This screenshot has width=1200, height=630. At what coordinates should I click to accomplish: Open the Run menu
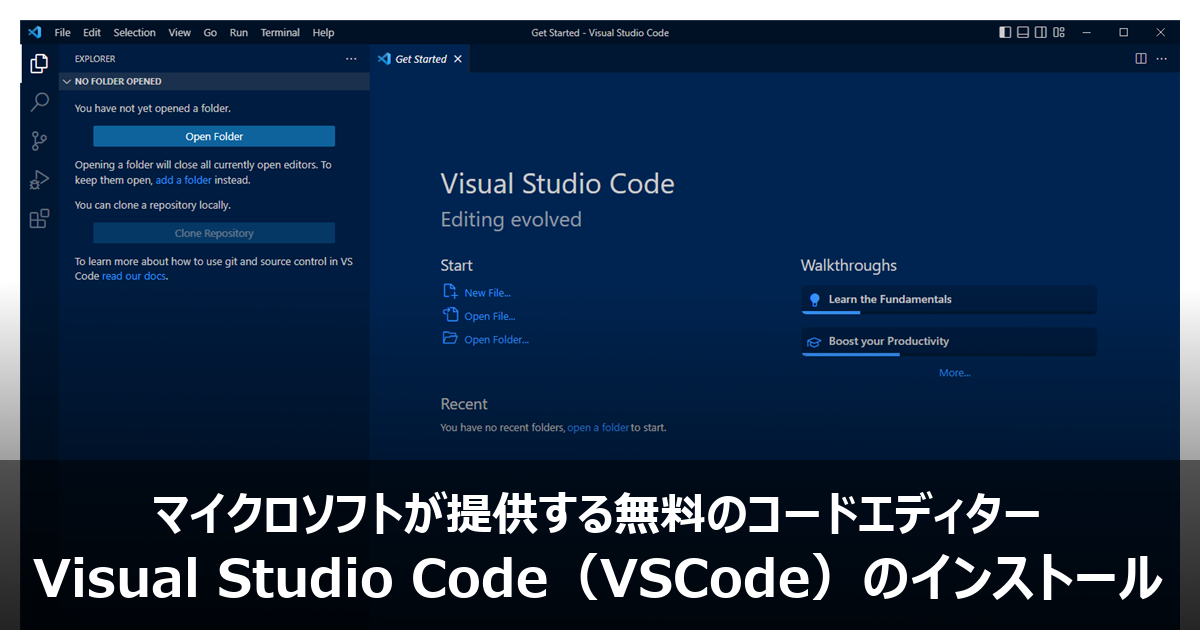coord(239,32)
